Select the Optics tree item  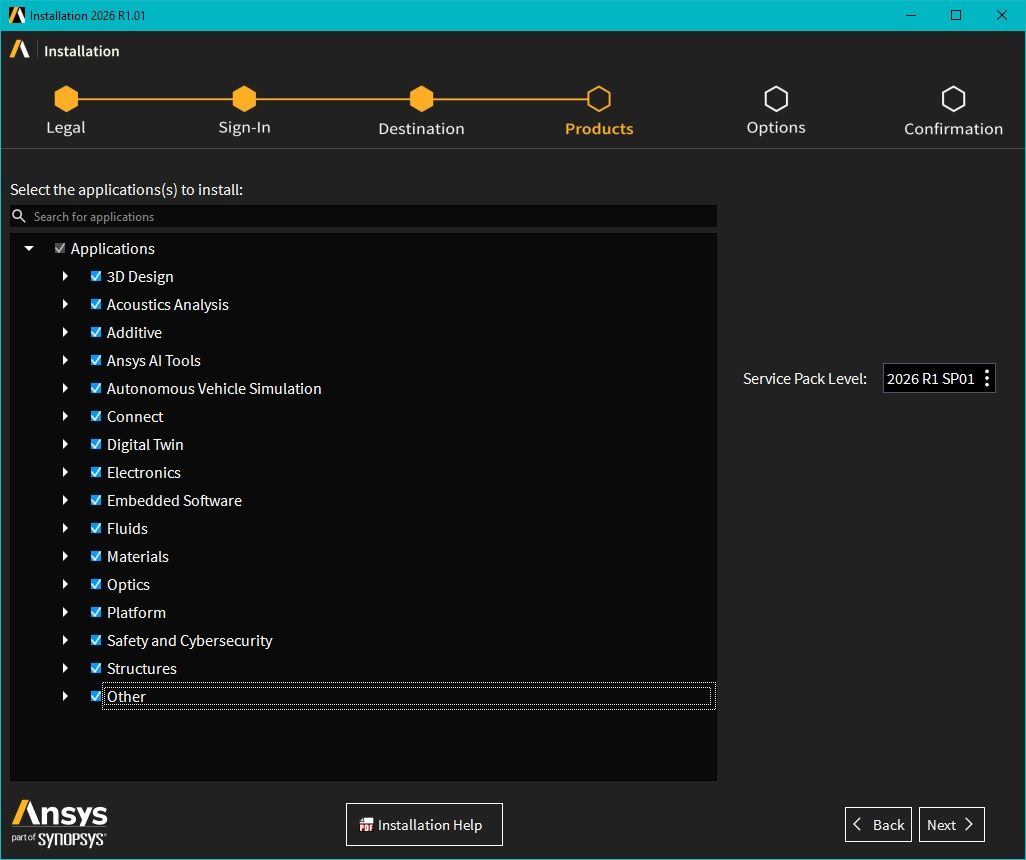(128, 584)
